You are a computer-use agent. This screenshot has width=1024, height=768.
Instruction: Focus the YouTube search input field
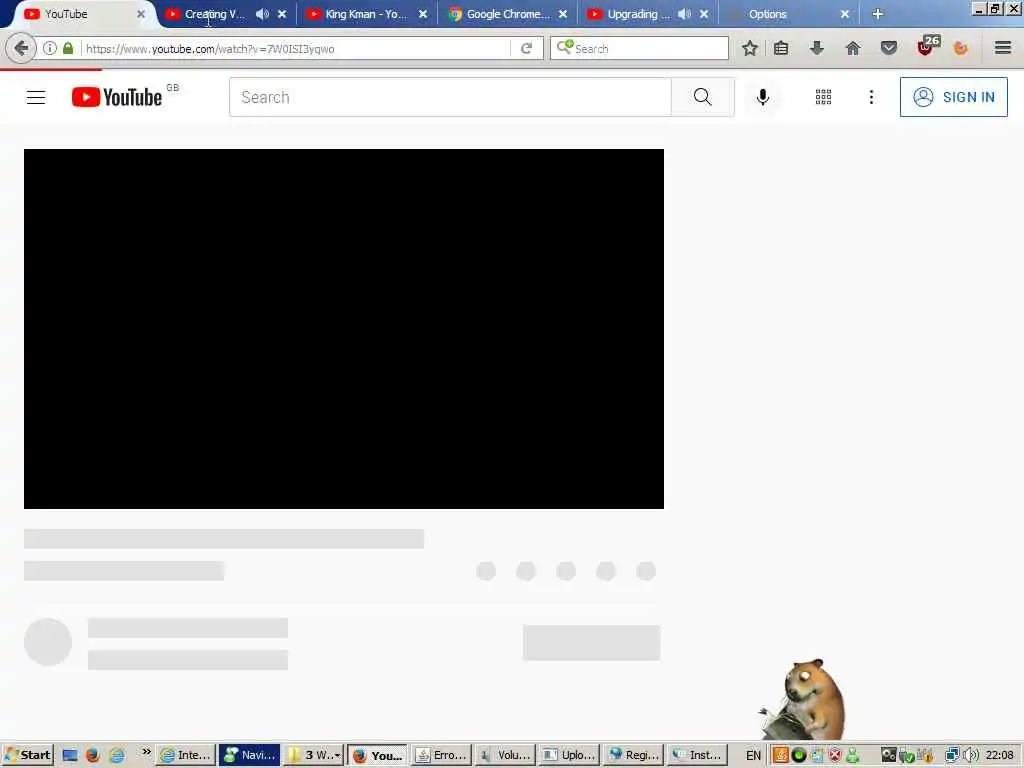coord(450,97)
